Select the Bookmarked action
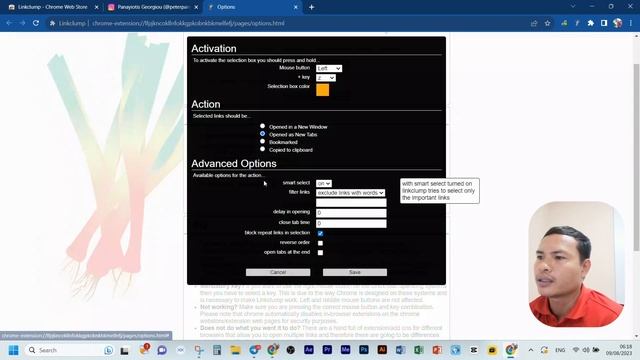This screenshot has height=360, width=640. tap(262, 141)
